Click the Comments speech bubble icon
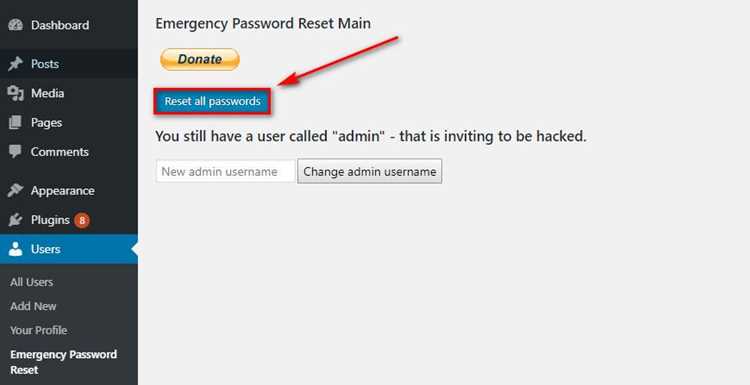The height and width of the screenshot is (385, 750). pyautogui.click(x=15, y=152)
